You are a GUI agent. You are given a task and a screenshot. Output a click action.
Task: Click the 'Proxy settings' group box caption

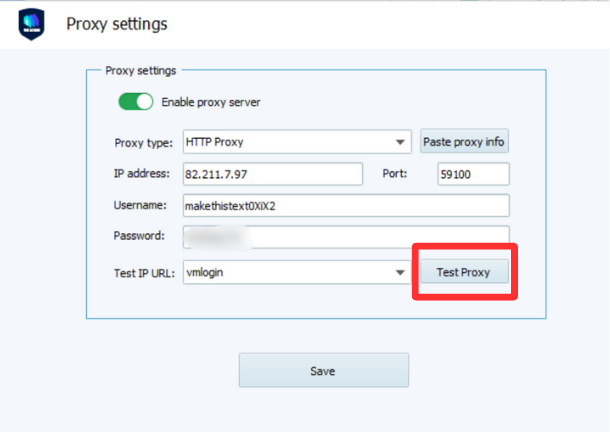[141, 71]
